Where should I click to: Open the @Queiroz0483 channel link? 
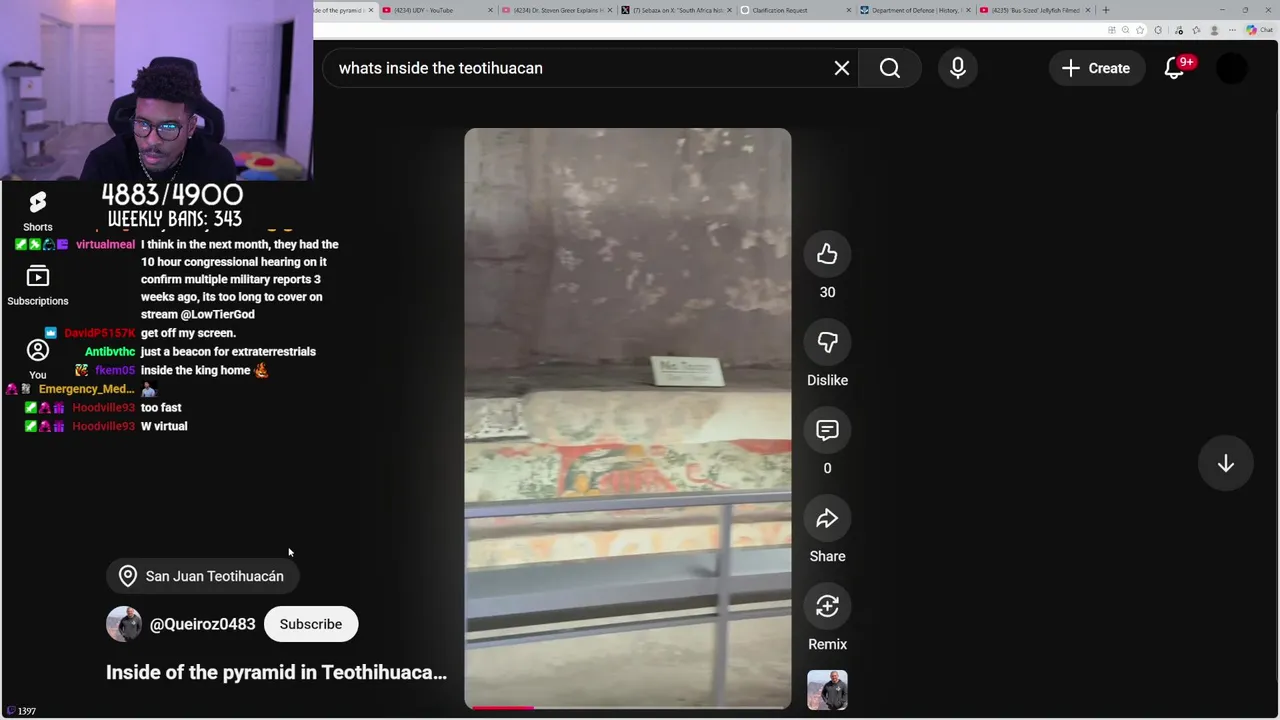[202, 624]
